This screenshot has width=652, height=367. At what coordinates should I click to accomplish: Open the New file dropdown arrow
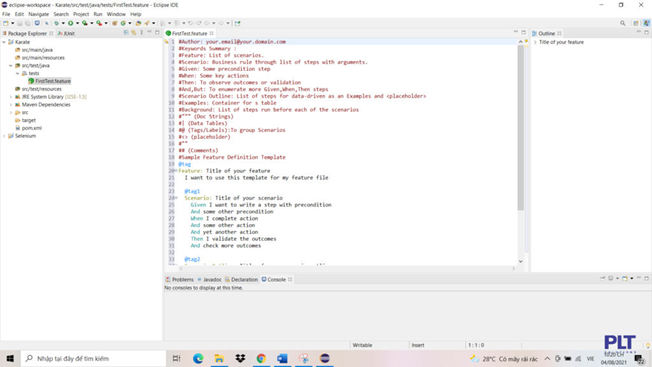(12, 23)
